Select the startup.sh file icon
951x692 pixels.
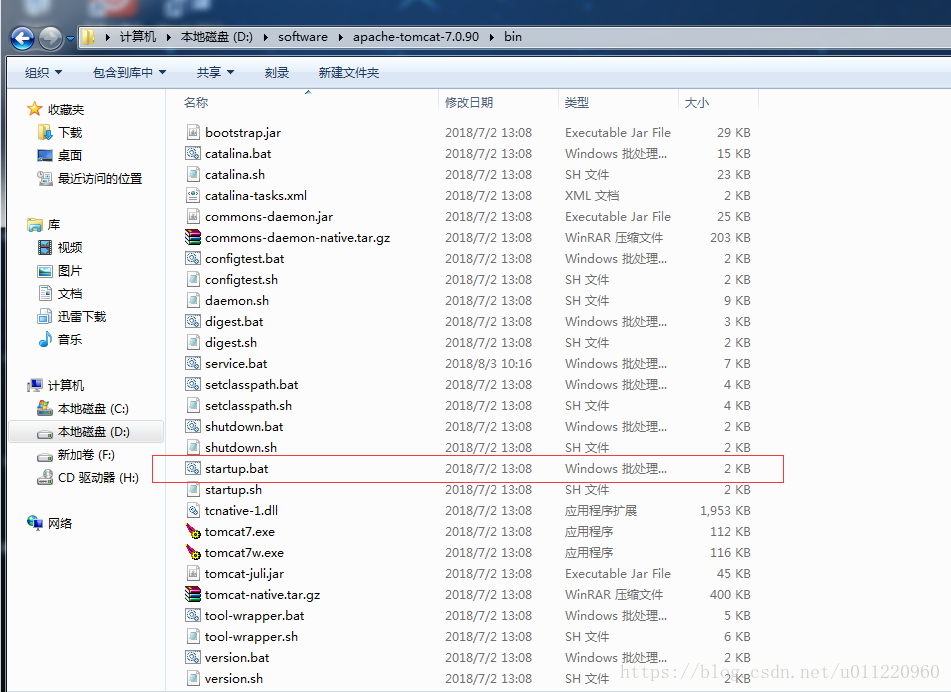tap(193, 489)
